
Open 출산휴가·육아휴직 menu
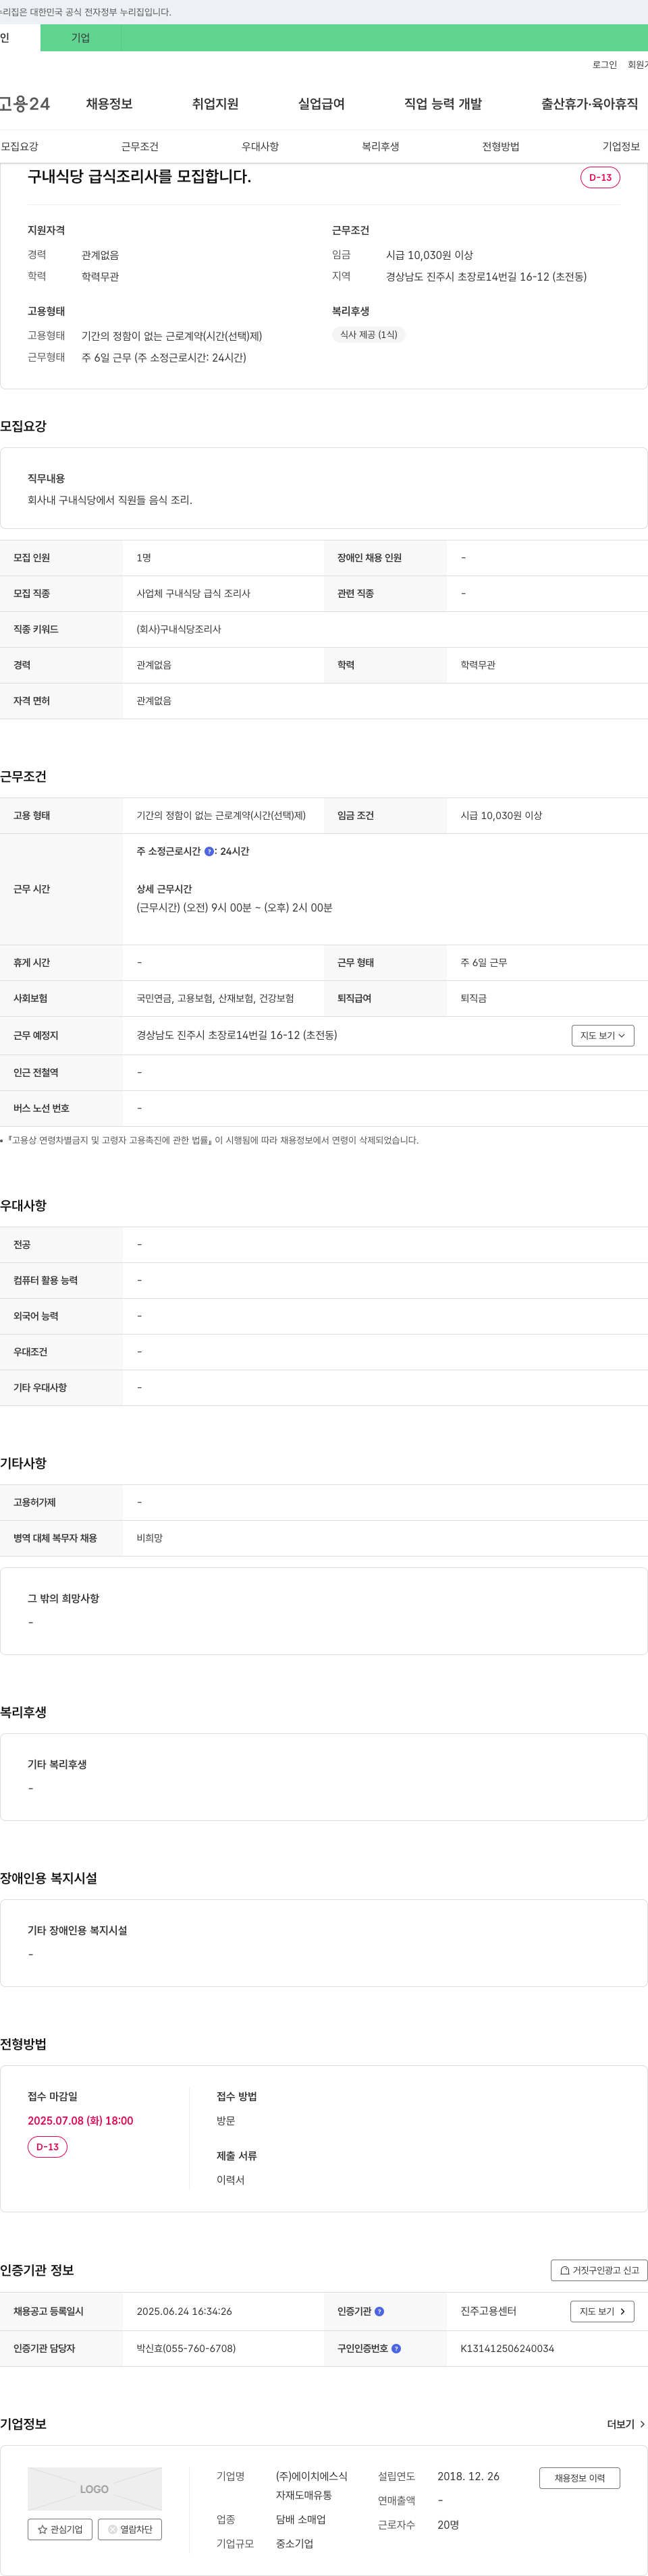pyautogui.click(x=590, y=104)
